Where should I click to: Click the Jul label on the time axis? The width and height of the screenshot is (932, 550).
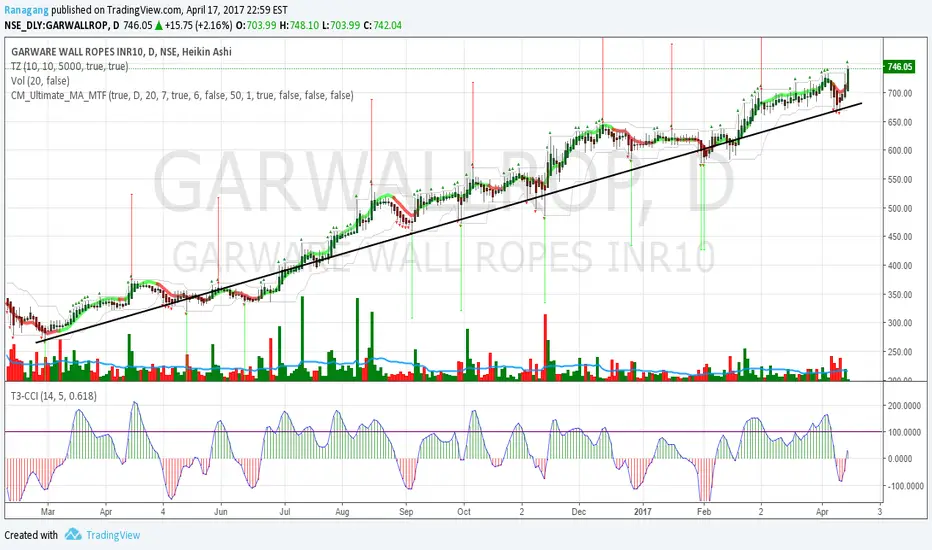coord(285,511)
